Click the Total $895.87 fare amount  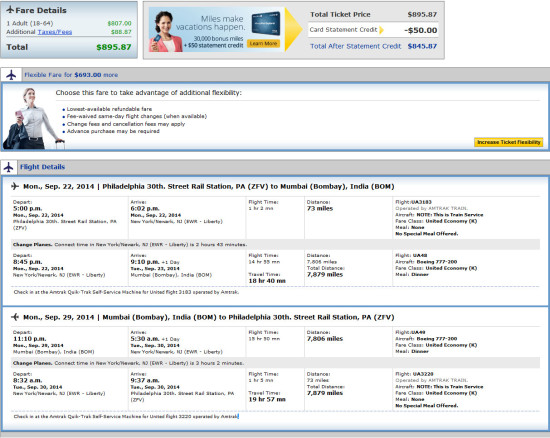114,47
